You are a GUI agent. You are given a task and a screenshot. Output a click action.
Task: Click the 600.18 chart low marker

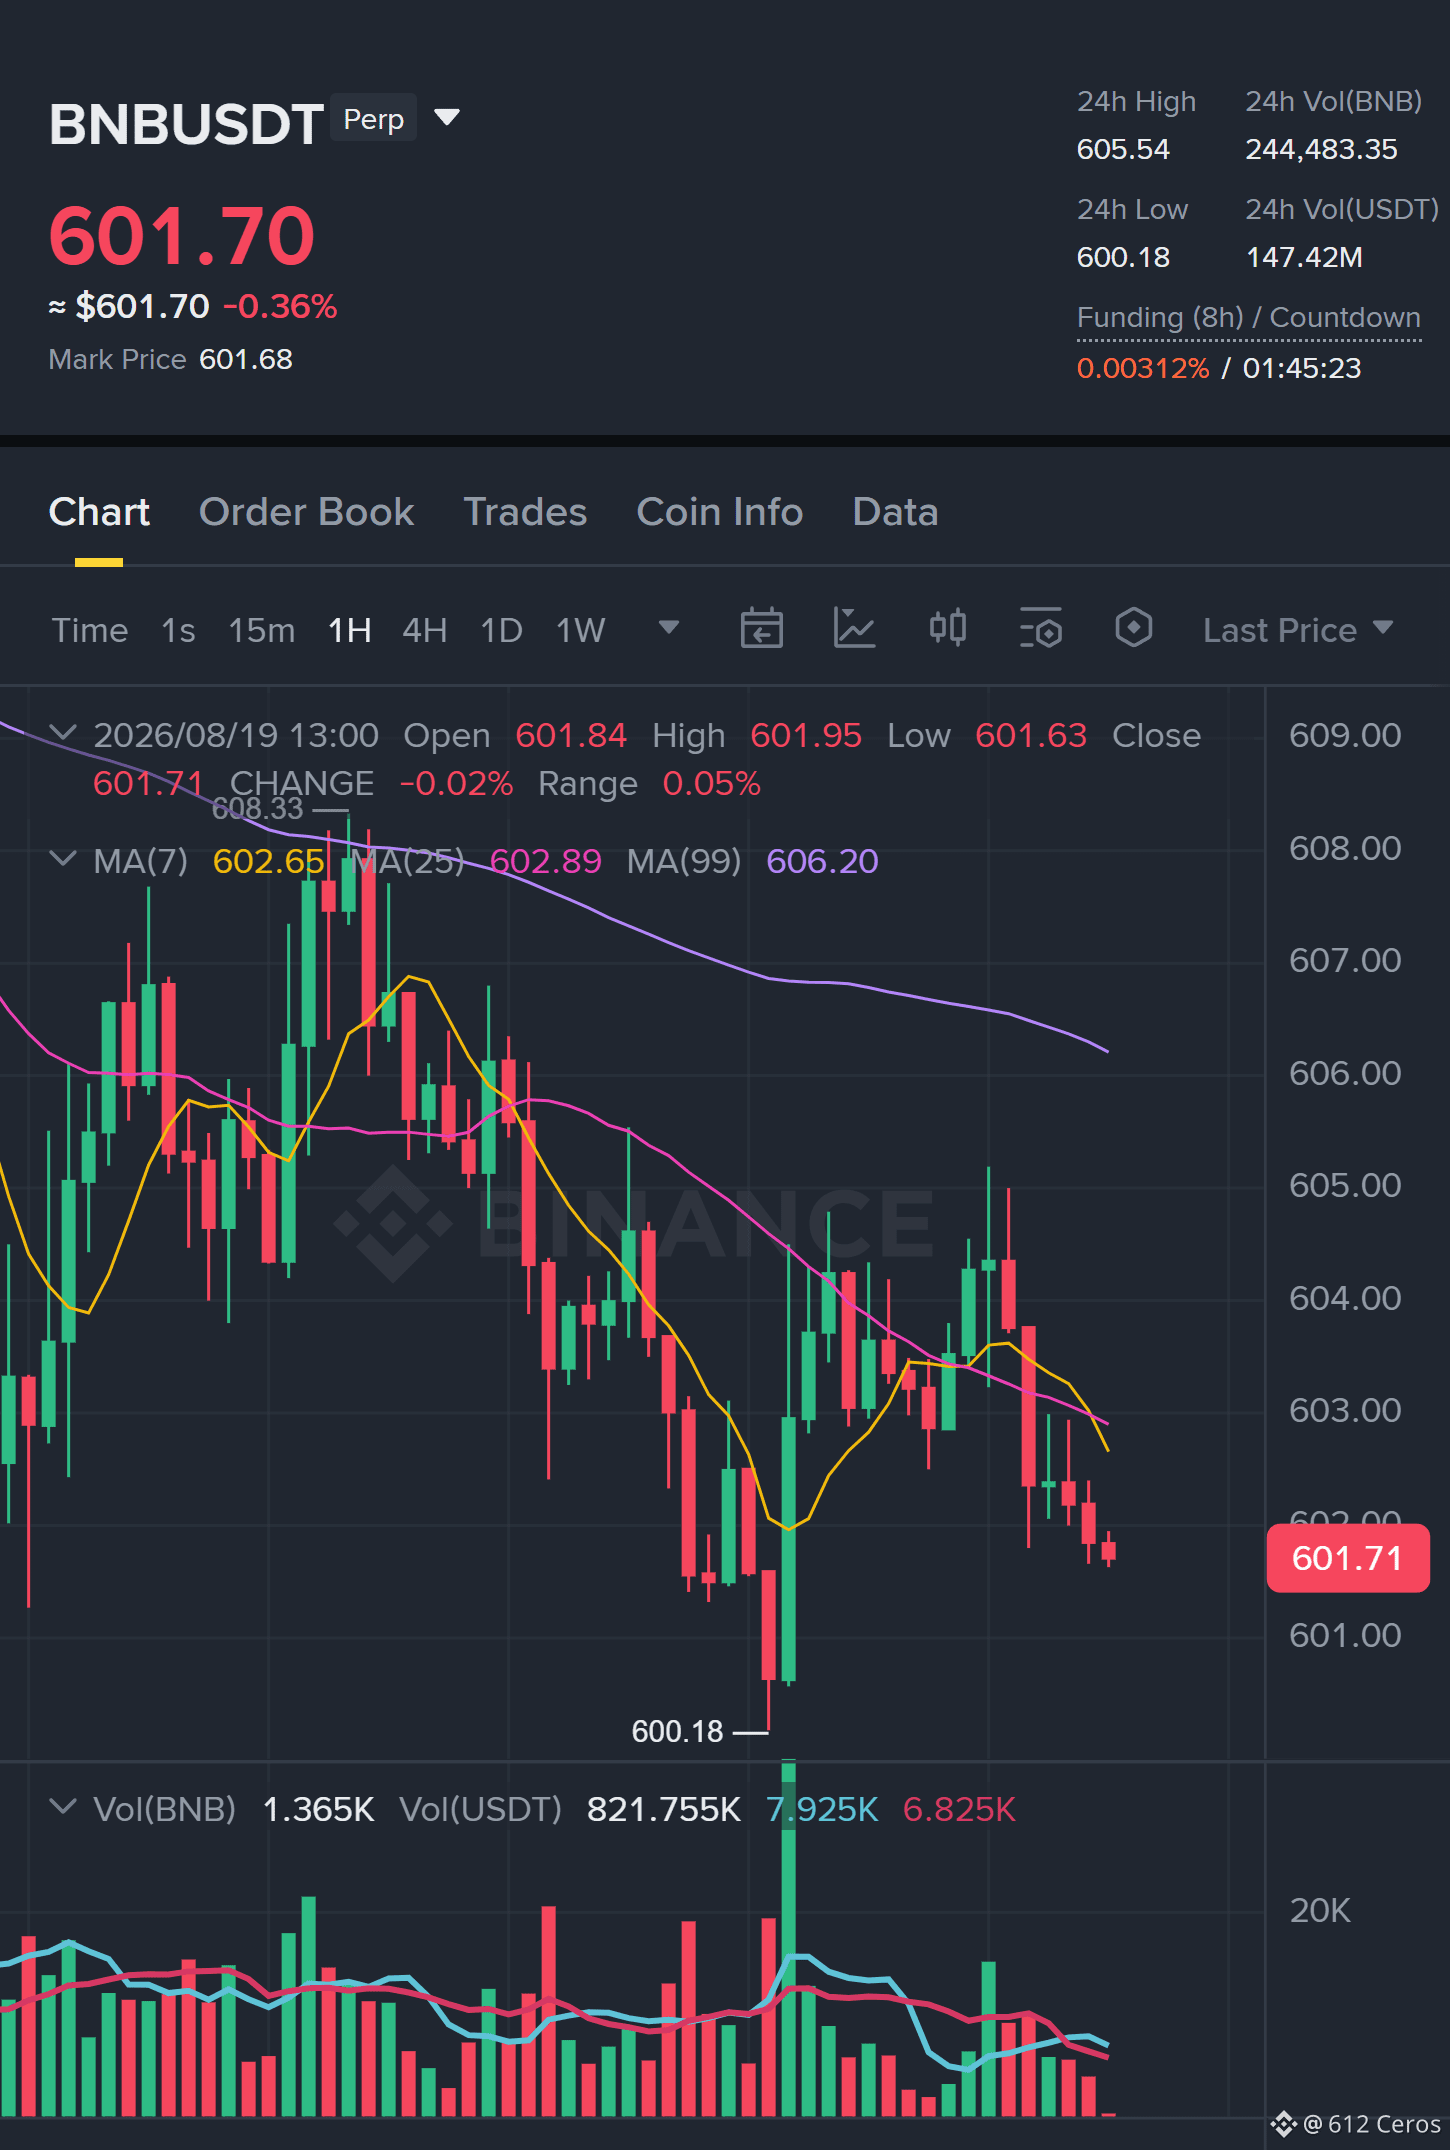[x=677, y=1731]
